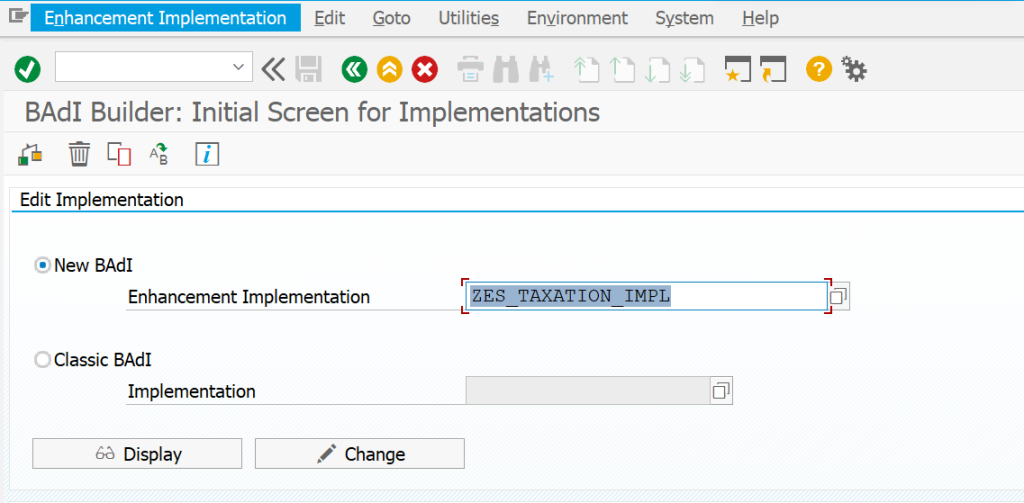The width and height of the screenshot is (1024, 503).
Task: Select the New BAdI radio button
Action: (43, 265)
